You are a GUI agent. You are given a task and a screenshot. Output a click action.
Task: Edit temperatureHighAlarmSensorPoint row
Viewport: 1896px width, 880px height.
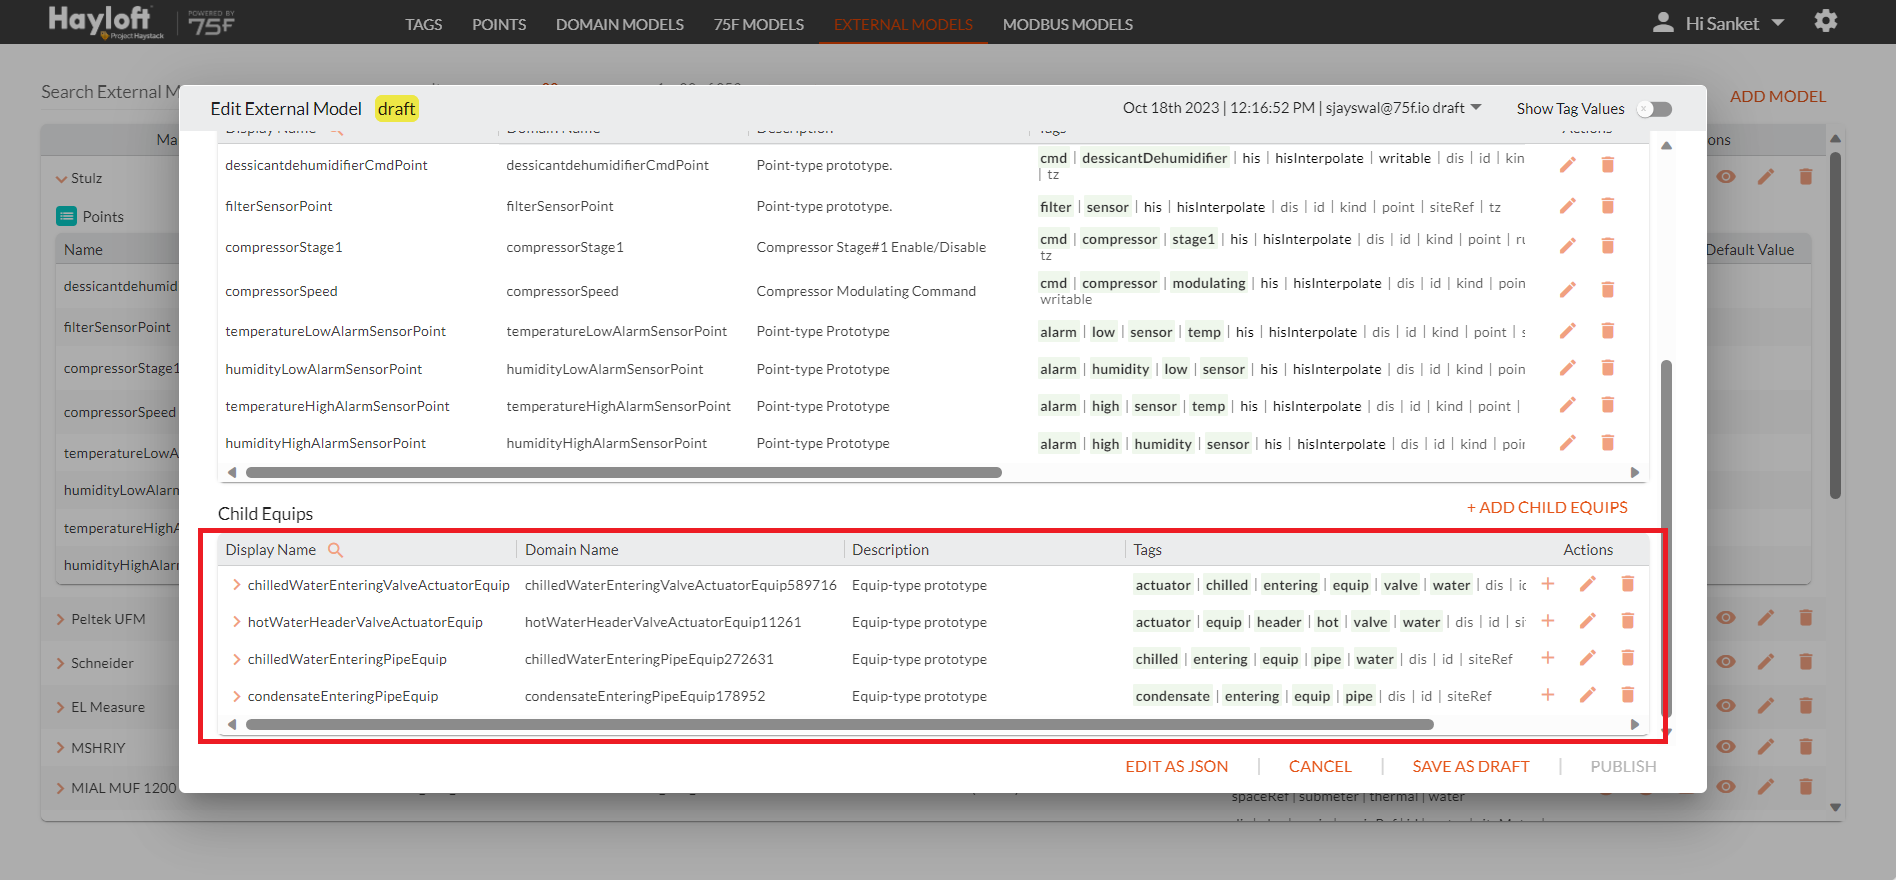pyautogui.click(x=1567, y=405)
